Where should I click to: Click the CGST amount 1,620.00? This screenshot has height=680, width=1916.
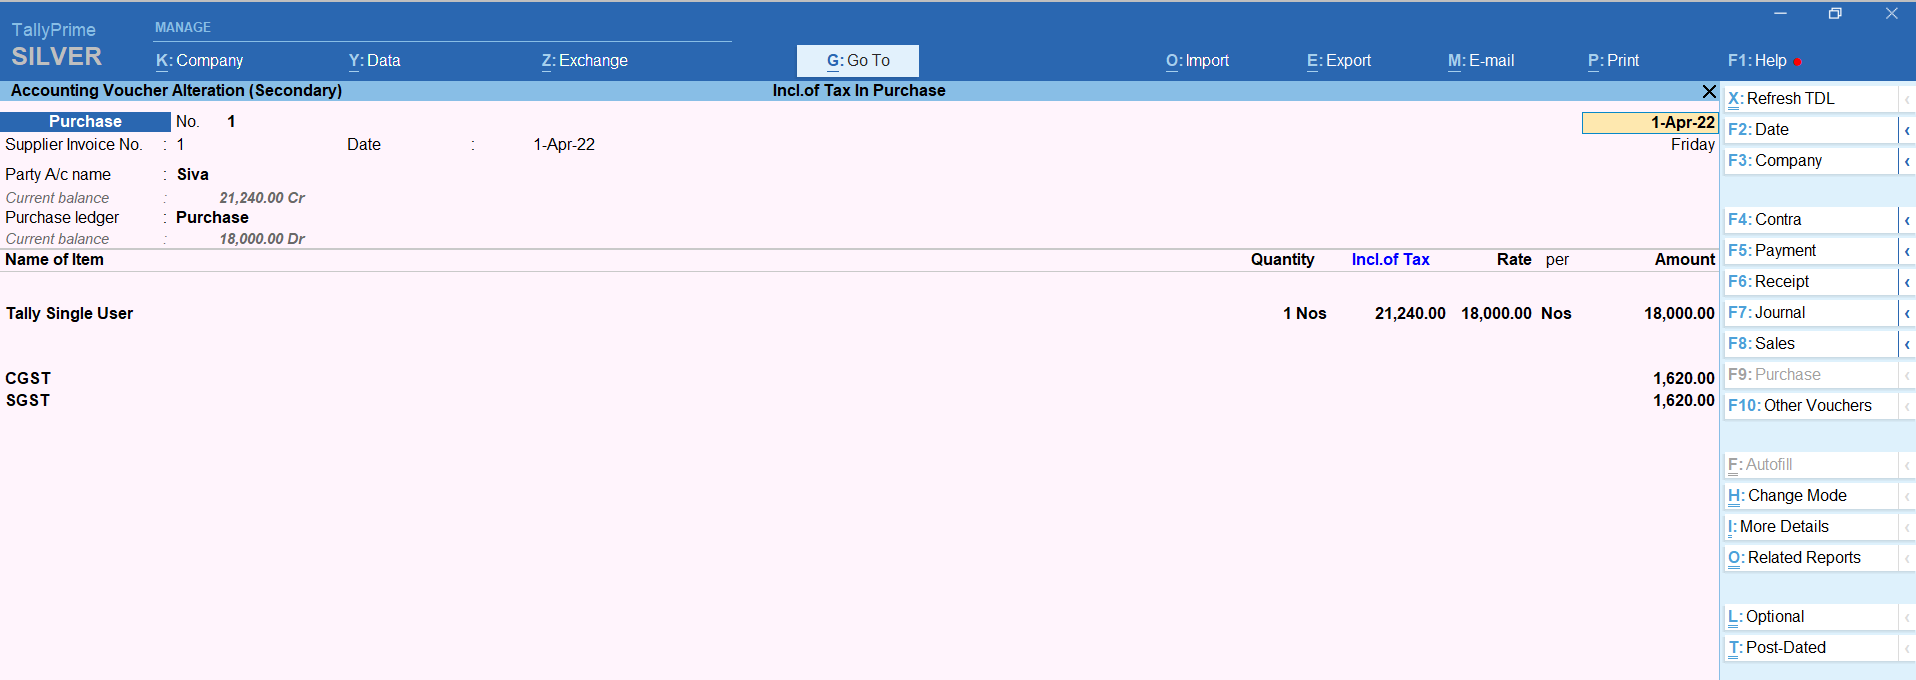[1684, 379]
